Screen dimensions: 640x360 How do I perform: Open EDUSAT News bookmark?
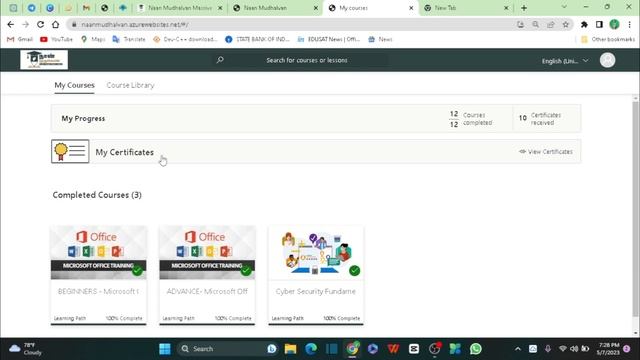point(329,39)
